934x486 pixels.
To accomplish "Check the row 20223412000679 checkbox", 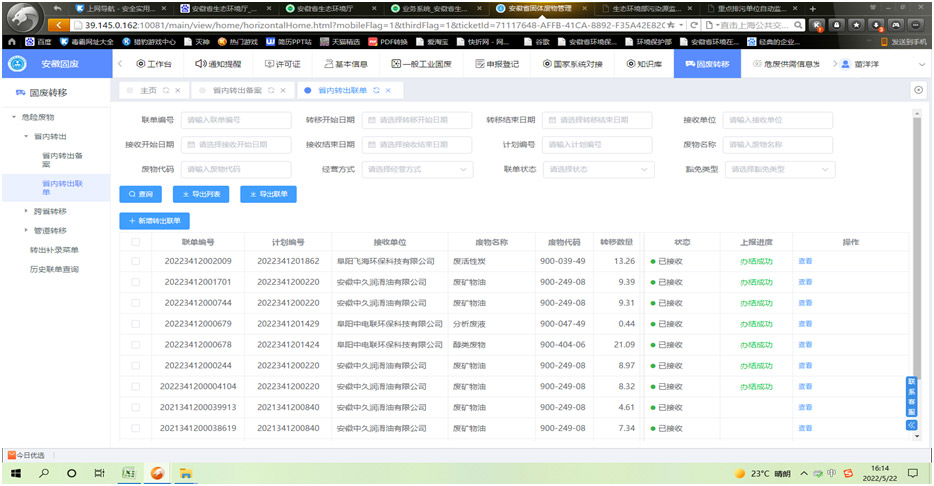I will pos(136,324).
